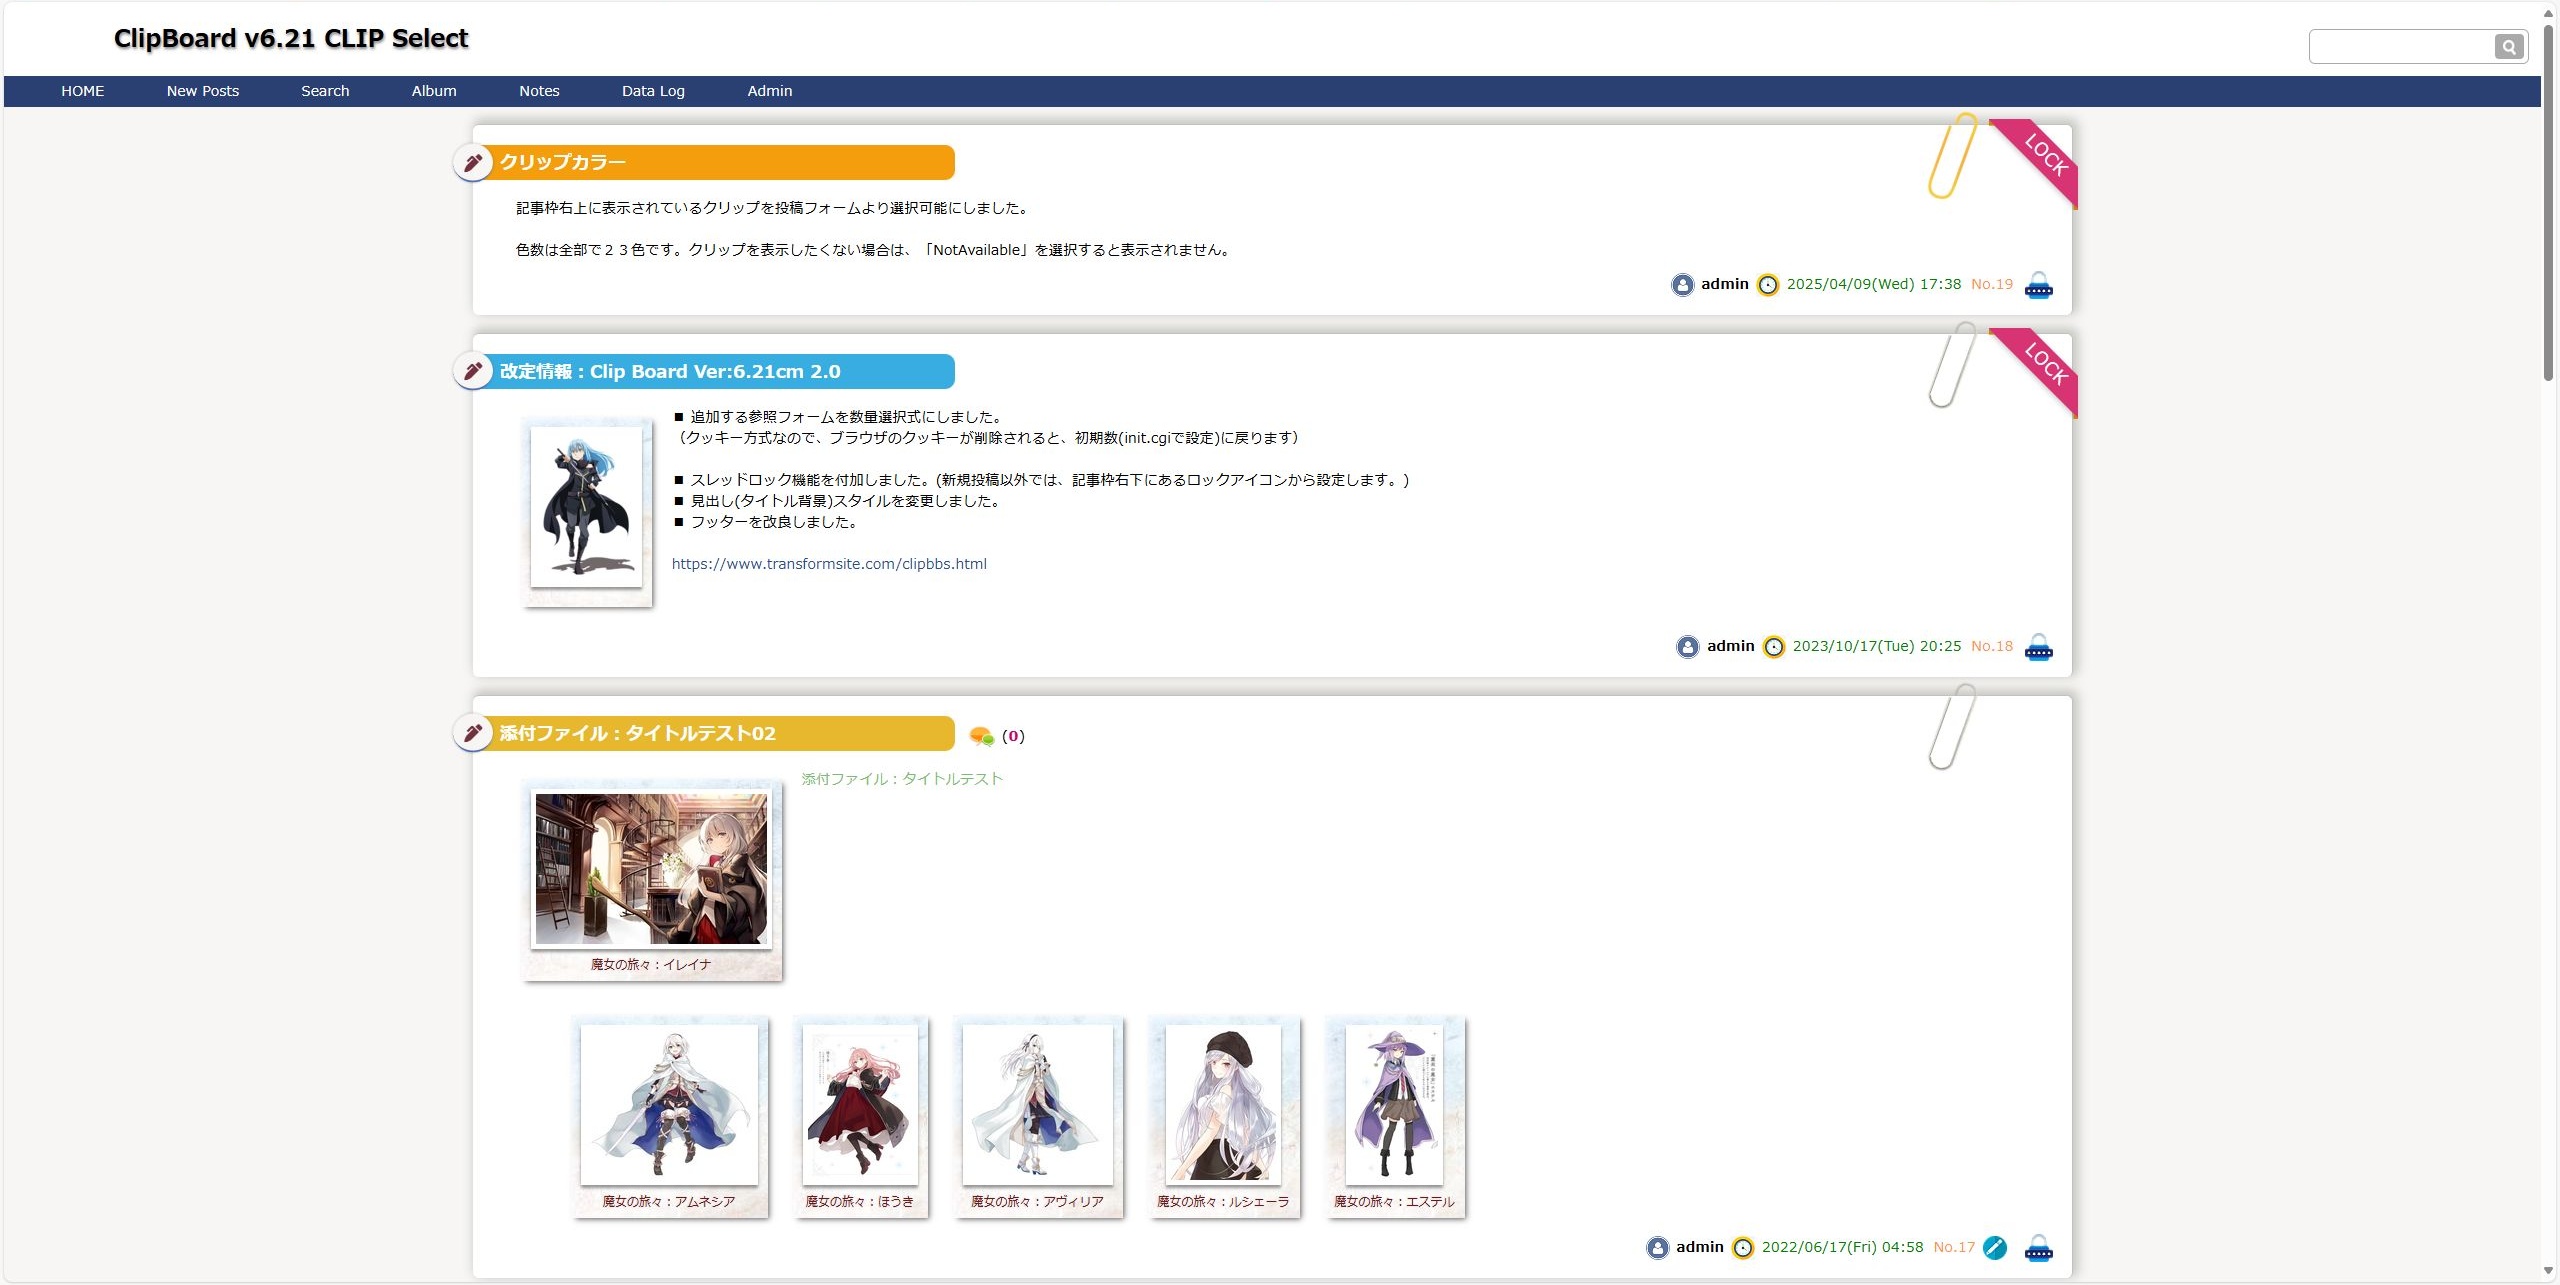Open the 魔女の旅々:エステル thumbnail
Image resolution: width=2560 pixels, height=1285 pixels.
[x=1394, y=1105]
